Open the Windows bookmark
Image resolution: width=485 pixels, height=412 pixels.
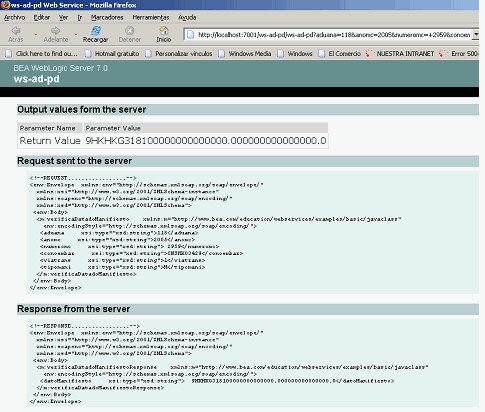click(x=295, y=54)
